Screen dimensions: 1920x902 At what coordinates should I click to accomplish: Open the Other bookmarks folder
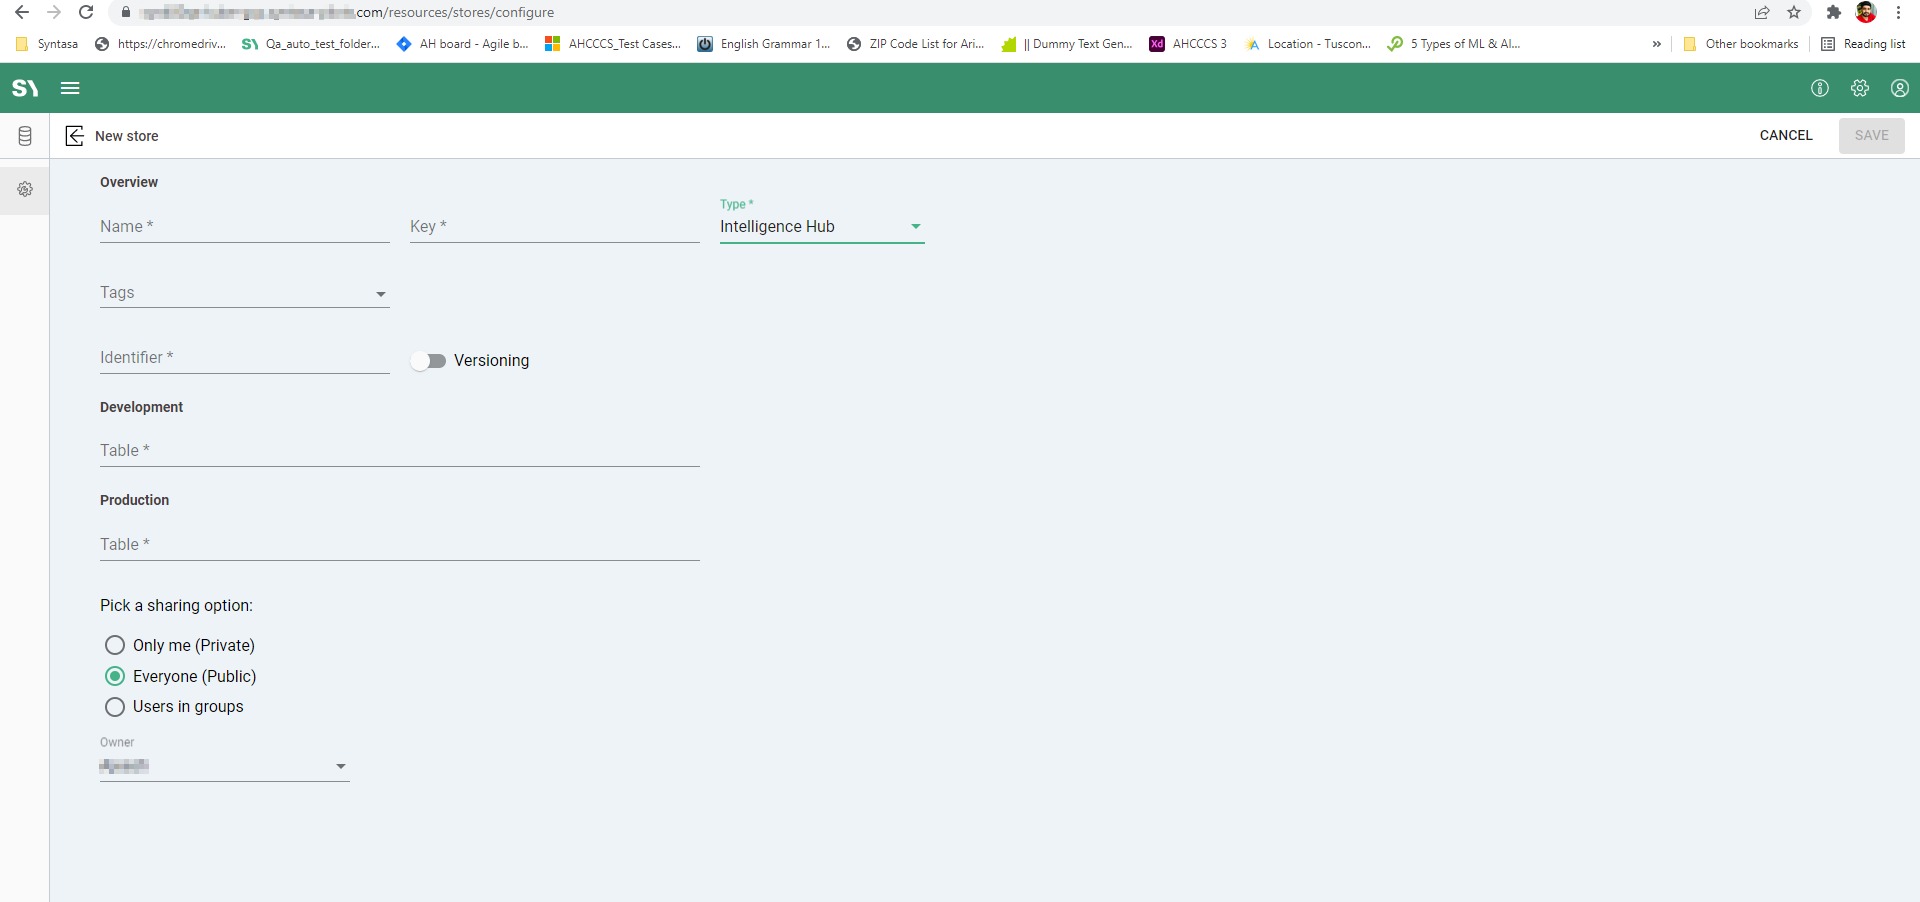coord(1741,44)
